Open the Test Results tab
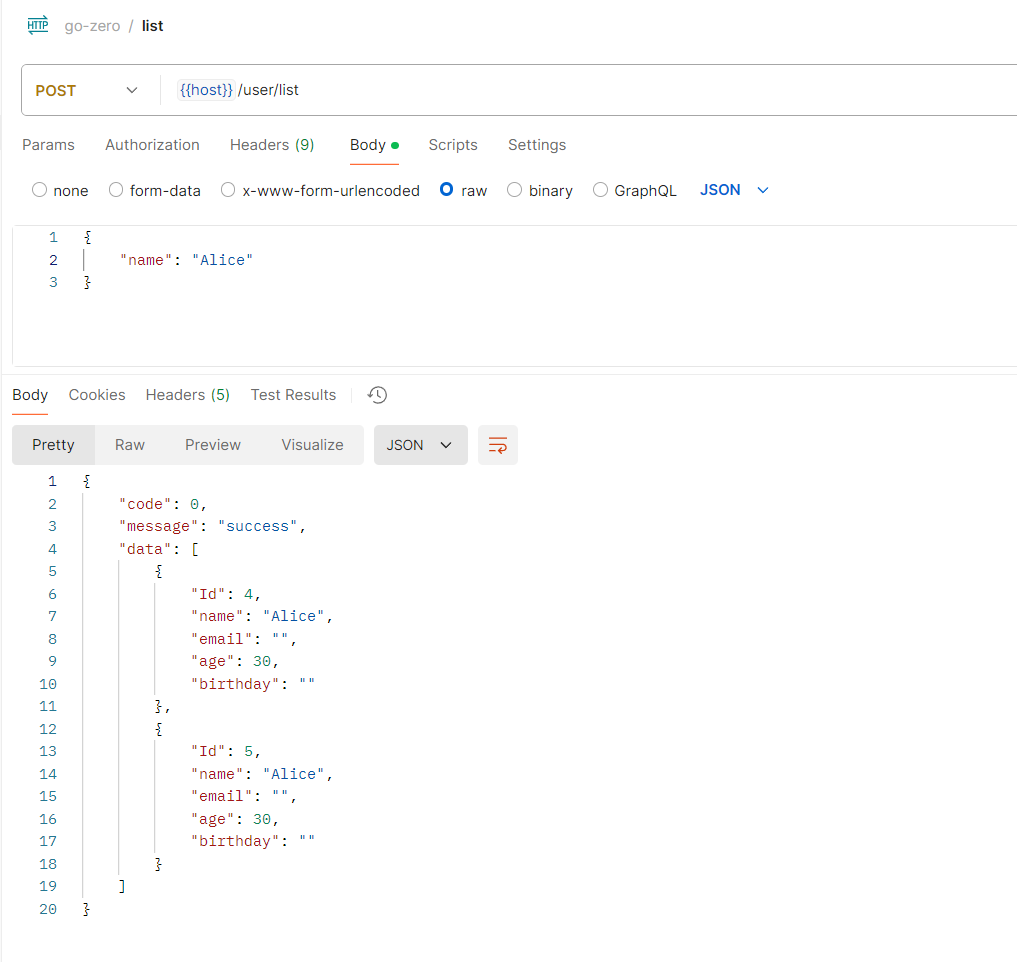 click(x=293, y=395)
